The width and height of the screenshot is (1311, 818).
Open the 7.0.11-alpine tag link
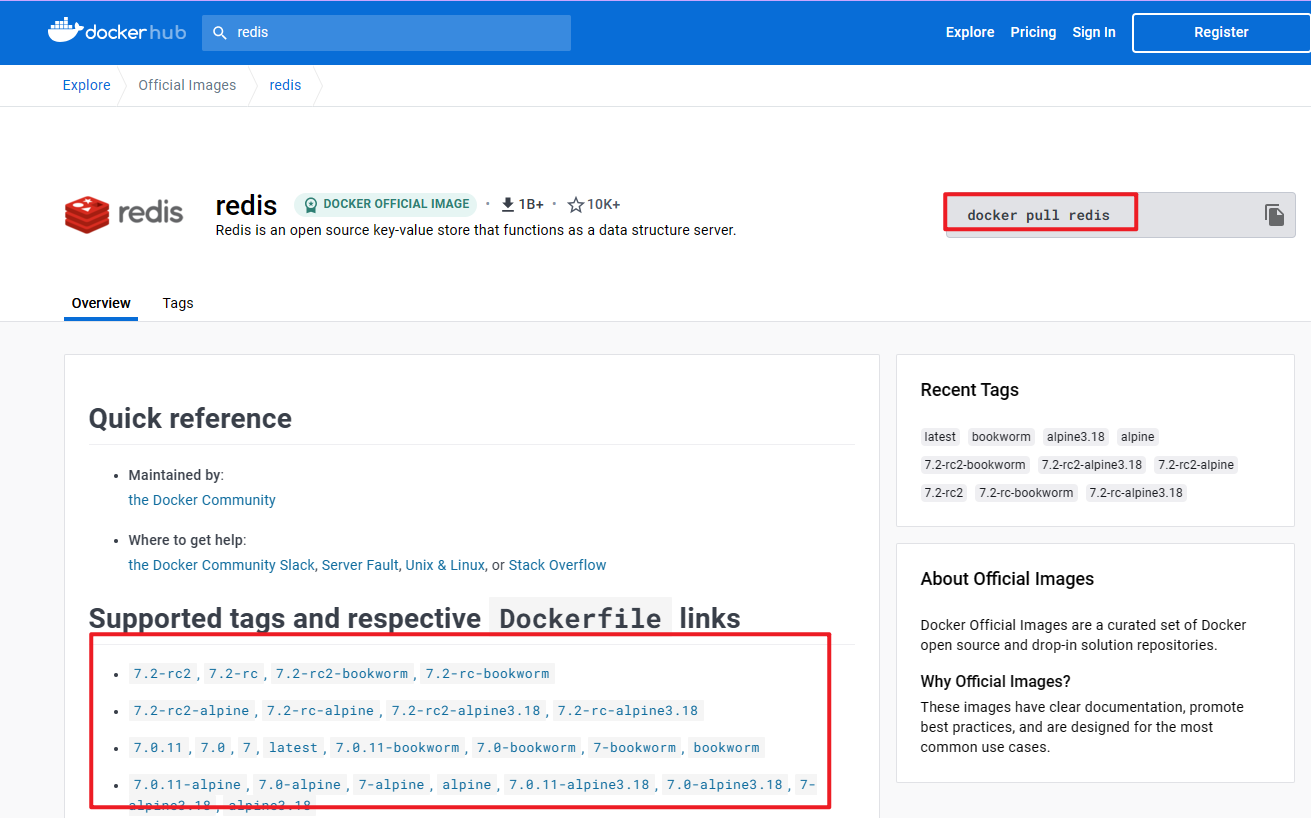(x=187, y=785)
